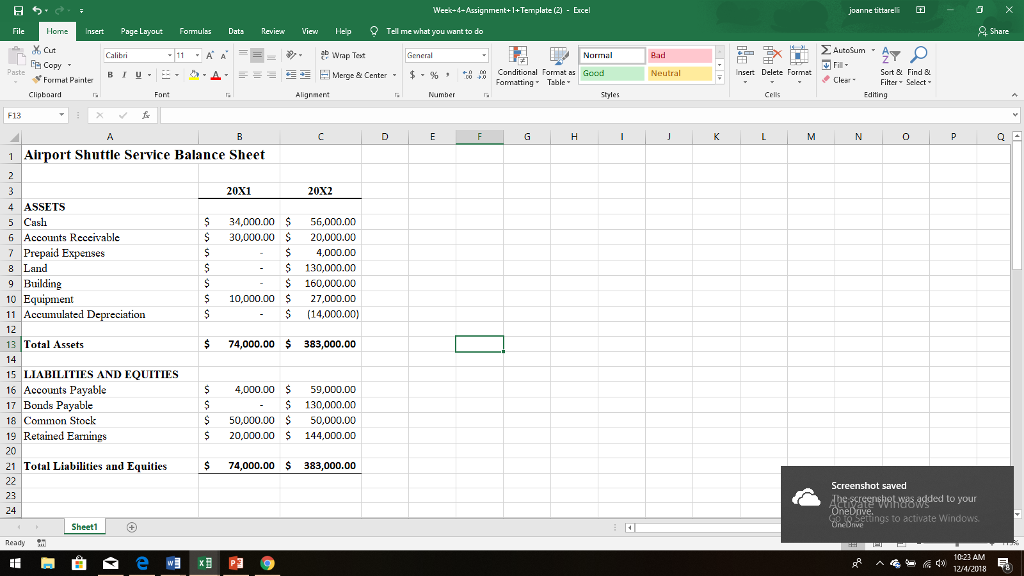Click the Fill command
Image resolution: width=1024 pixels, height=576 pixels.
[835, 65]
